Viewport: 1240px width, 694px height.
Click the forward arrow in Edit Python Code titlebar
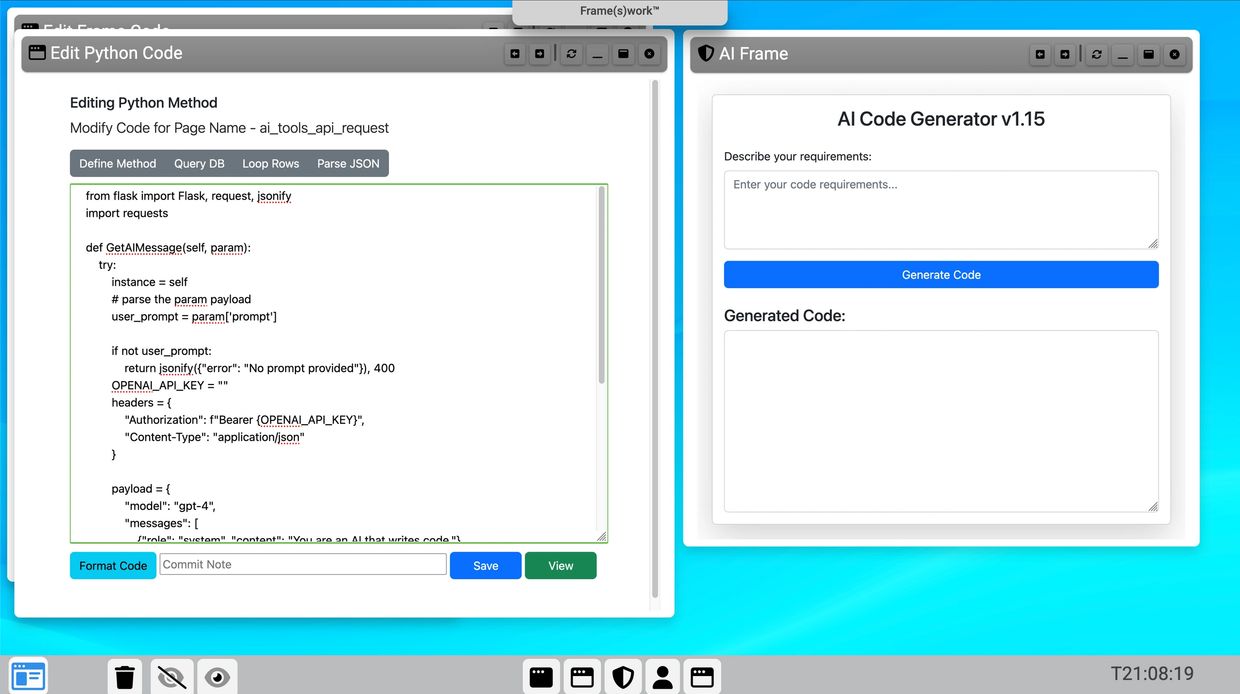tap(540, 54)
